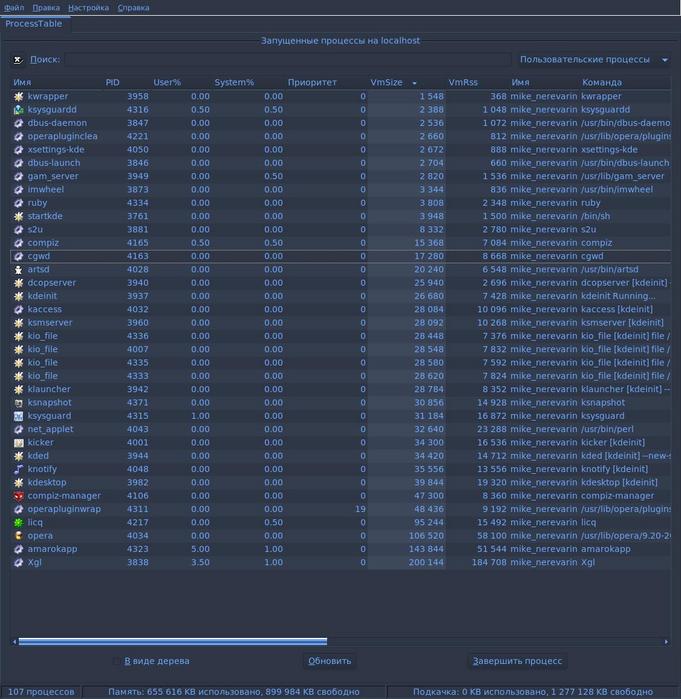Sort by the Приоритет column header

click(x=327, y=82)
